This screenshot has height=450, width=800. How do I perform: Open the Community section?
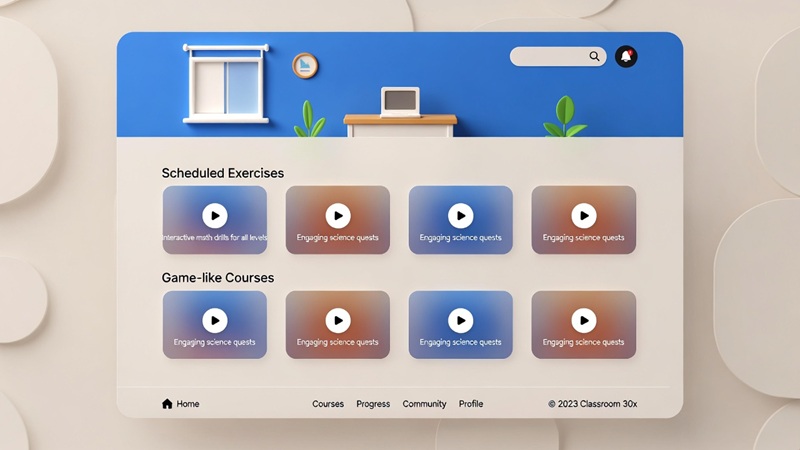[424, 404]
